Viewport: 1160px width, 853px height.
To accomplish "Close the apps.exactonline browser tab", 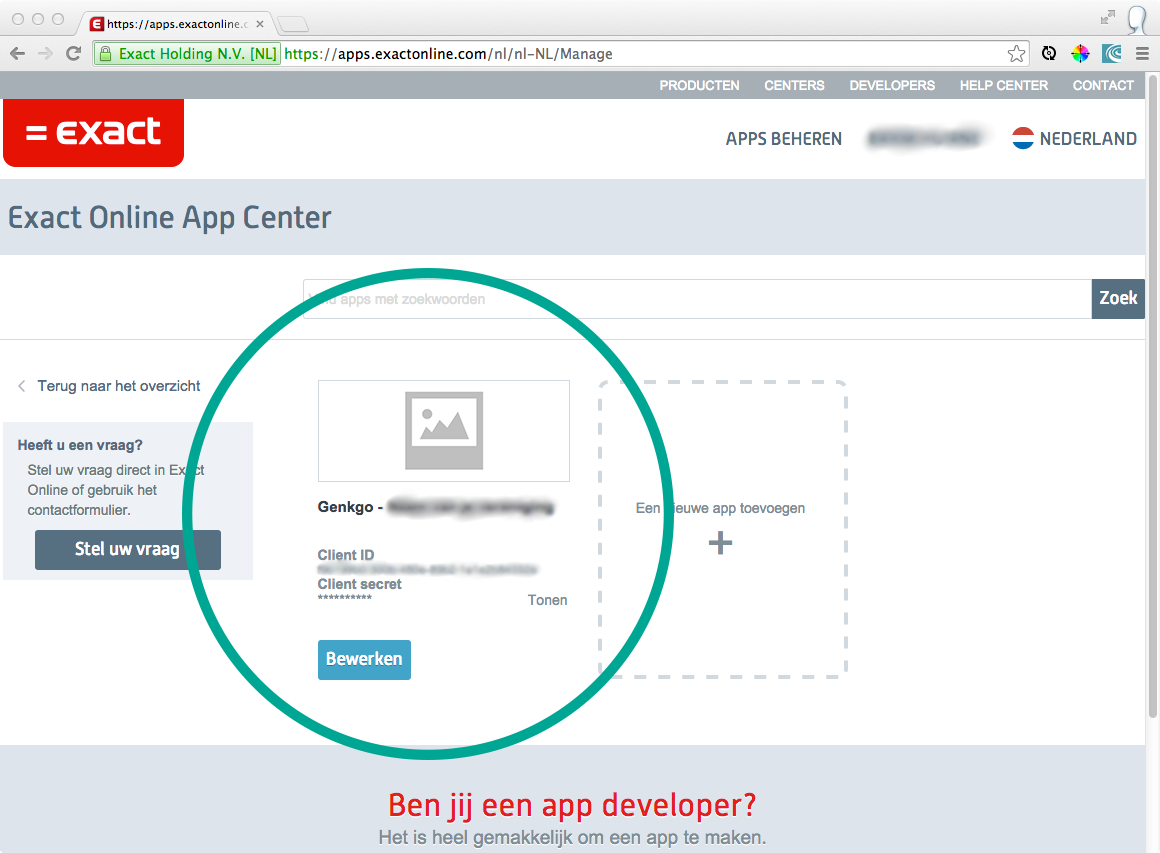I will [x=260, y=24].
